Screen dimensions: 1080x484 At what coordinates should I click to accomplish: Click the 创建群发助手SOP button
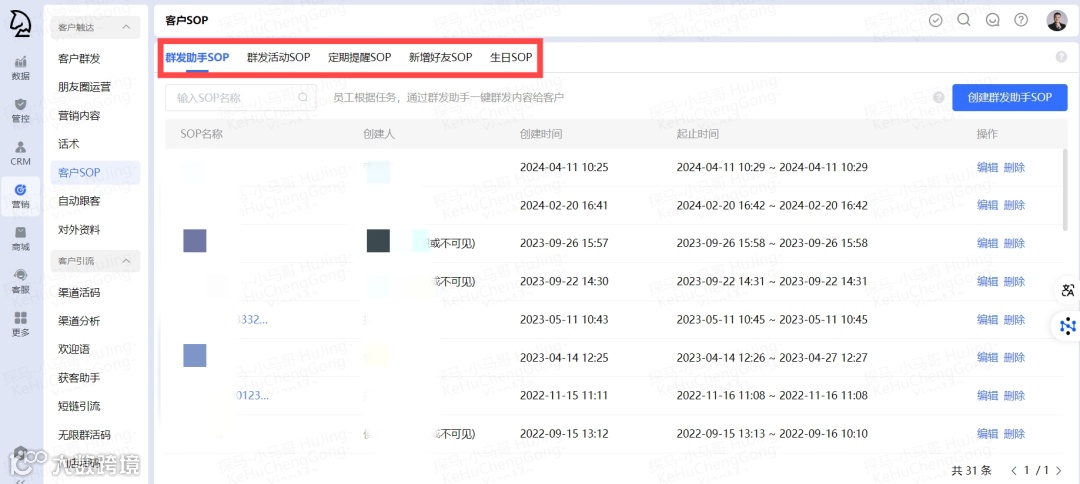coord(1010,98)
